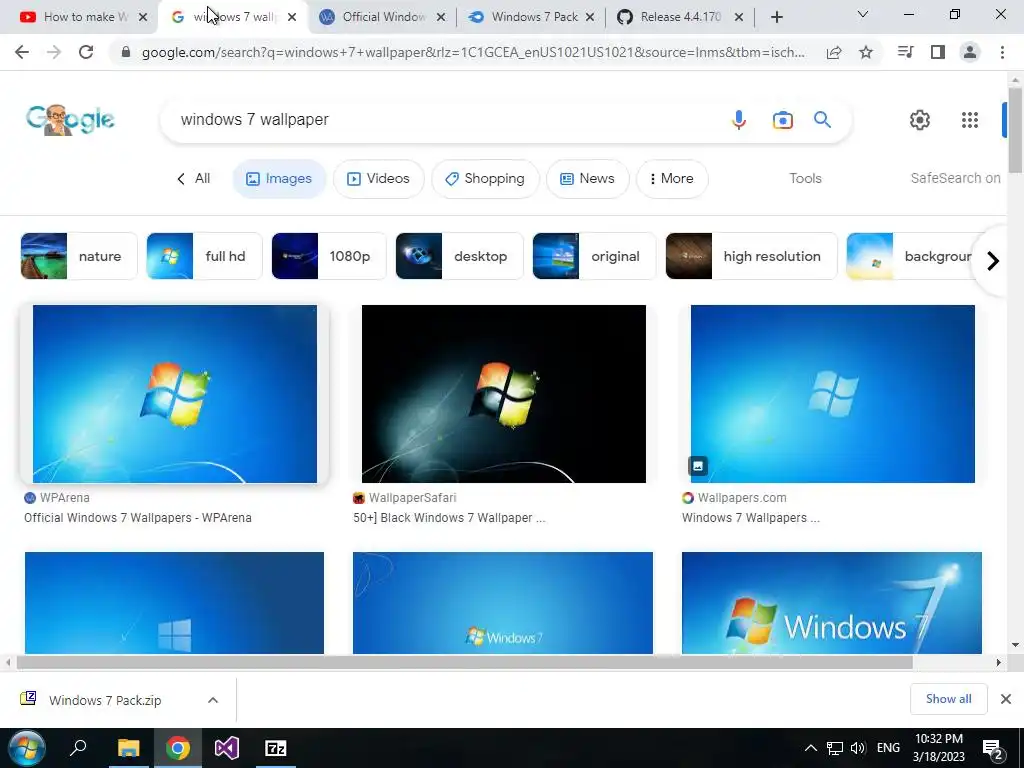Open File Explorer from taskbar

[x=129, y=748]
